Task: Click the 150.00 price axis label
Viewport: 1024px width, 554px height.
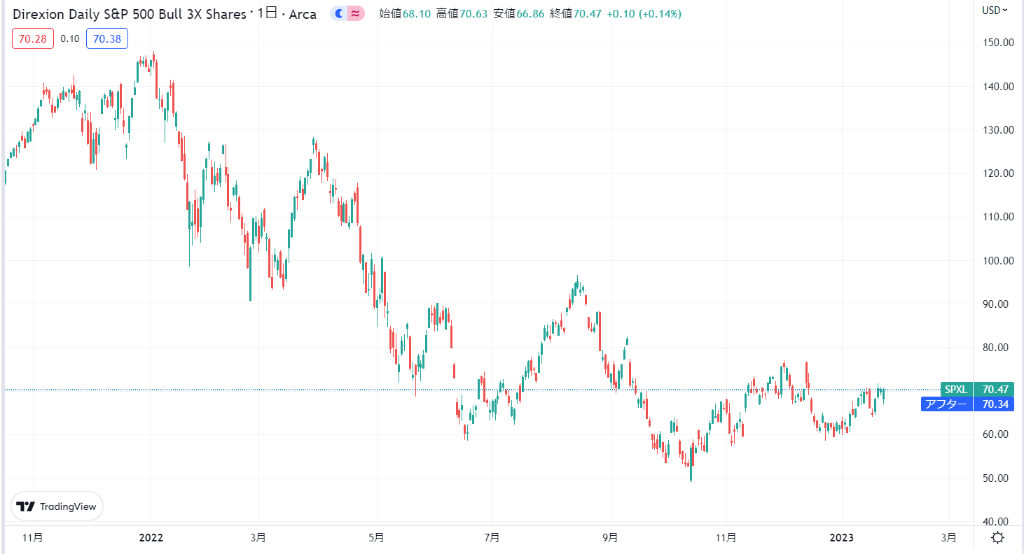Action: (998, 42)
